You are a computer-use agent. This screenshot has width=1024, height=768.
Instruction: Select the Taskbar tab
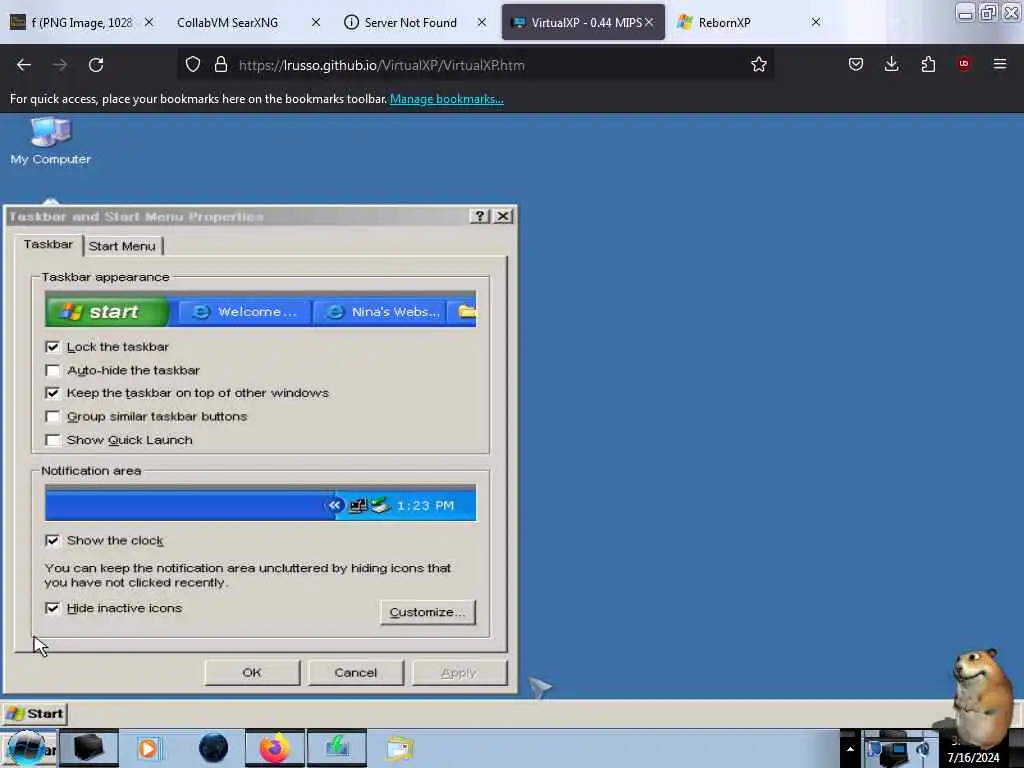tap(48, 244)
